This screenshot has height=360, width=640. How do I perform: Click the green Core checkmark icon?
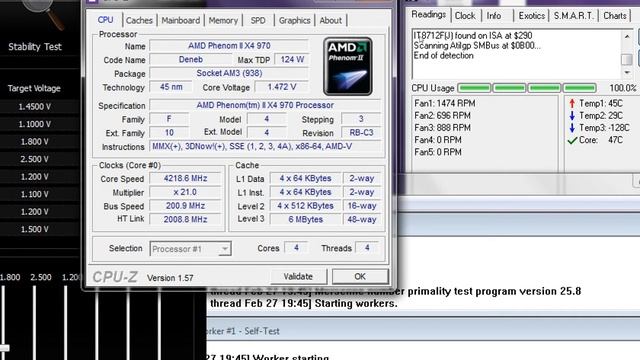(x=572, y=140)
